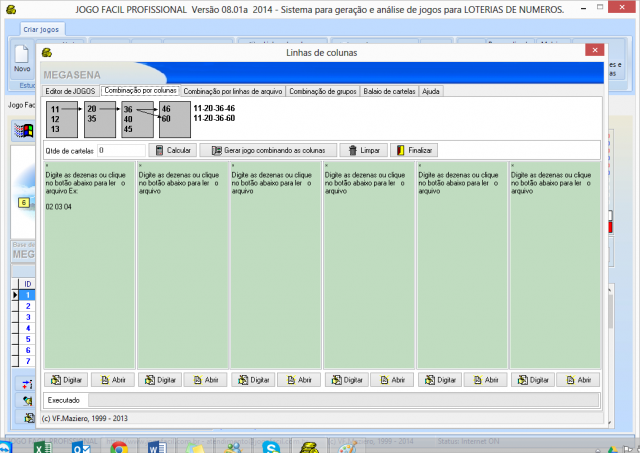Open the Ajuda tab

click(x=431, y=91)
